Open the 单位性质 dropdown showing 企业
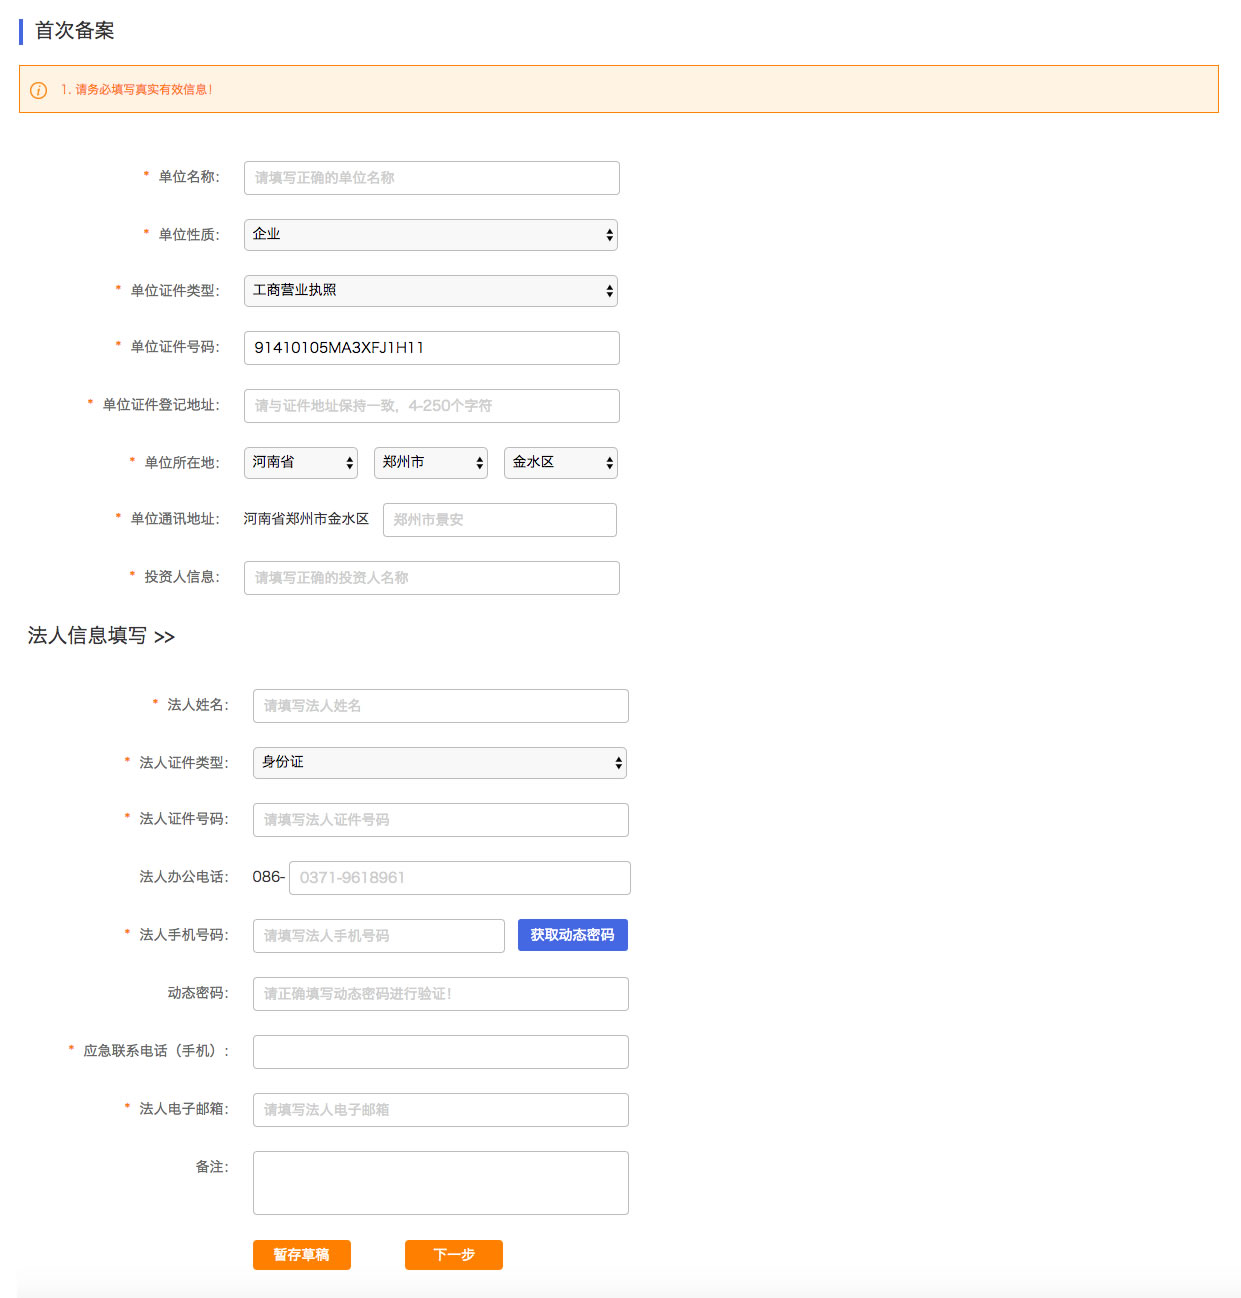The width and height of the screenshot is (1241, 1298). [x=430, y=235]
